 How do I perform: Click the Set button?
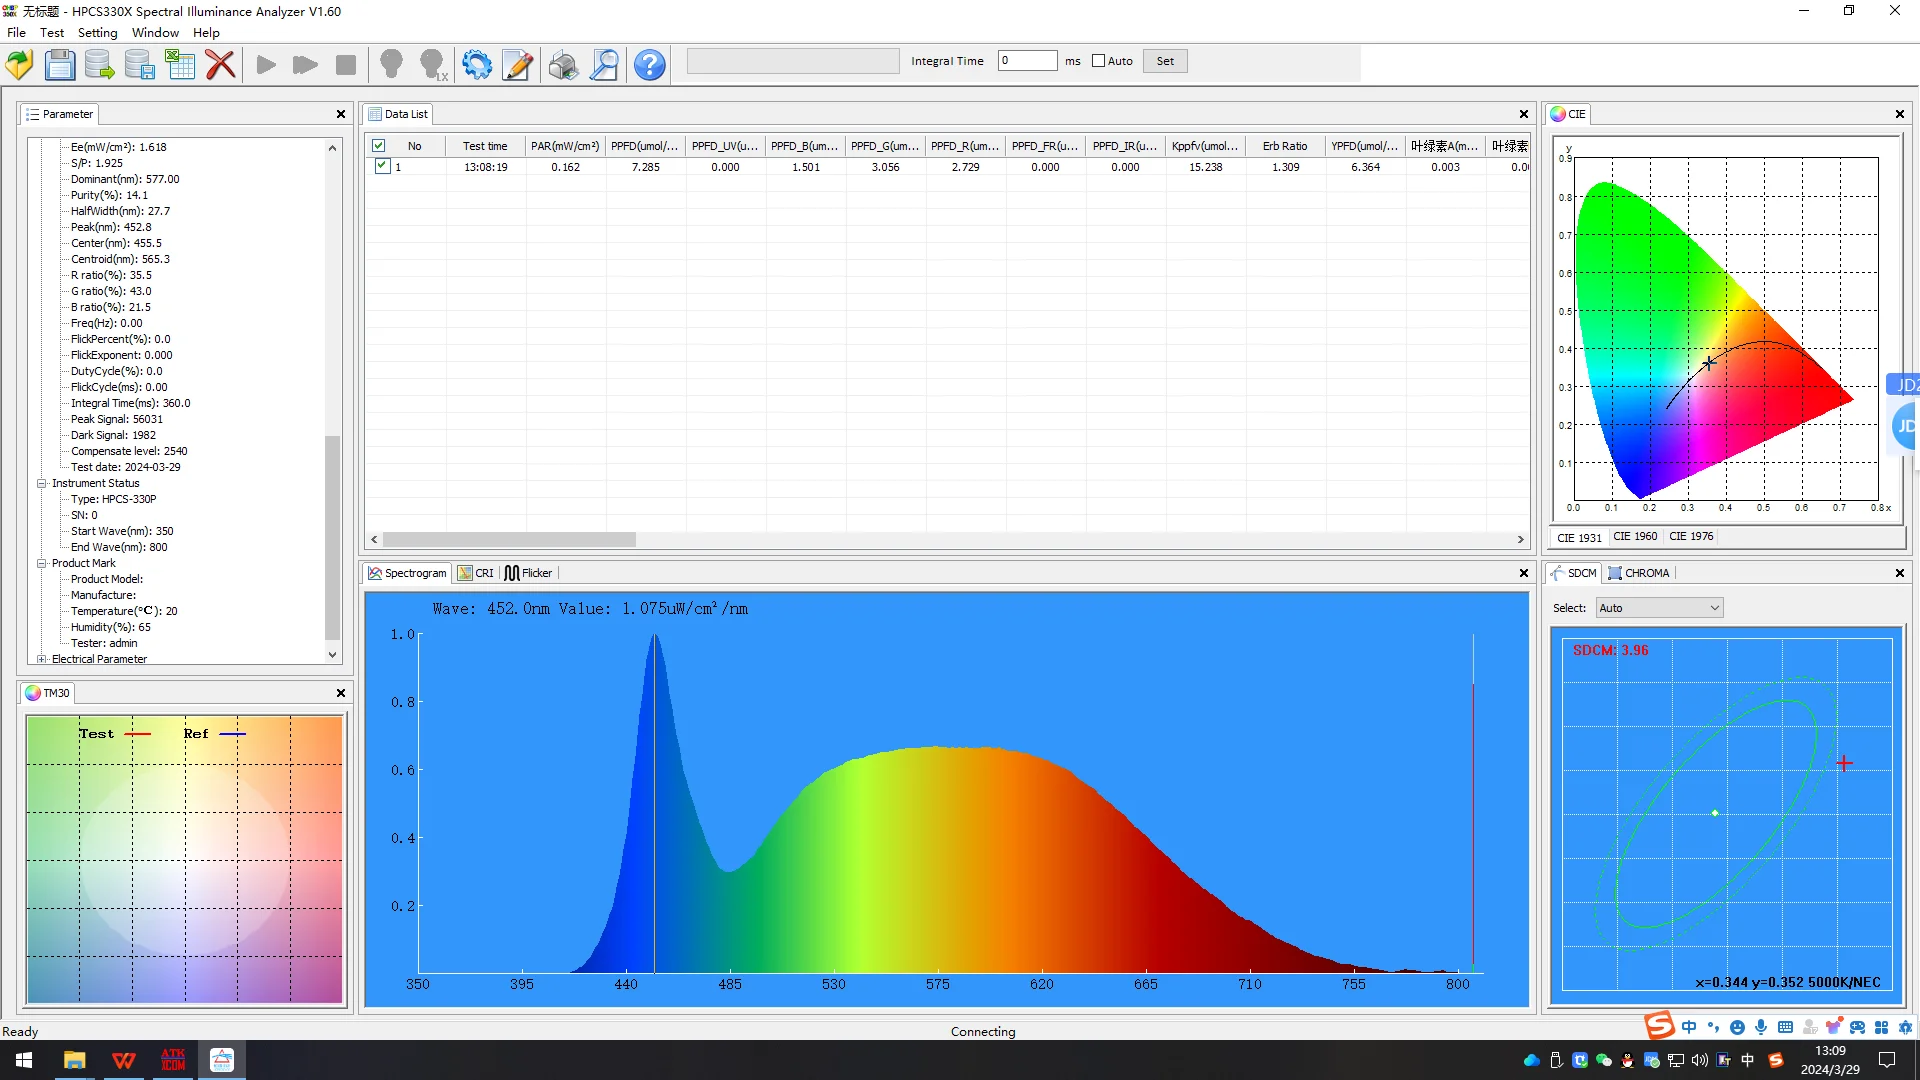[1165, 61]
